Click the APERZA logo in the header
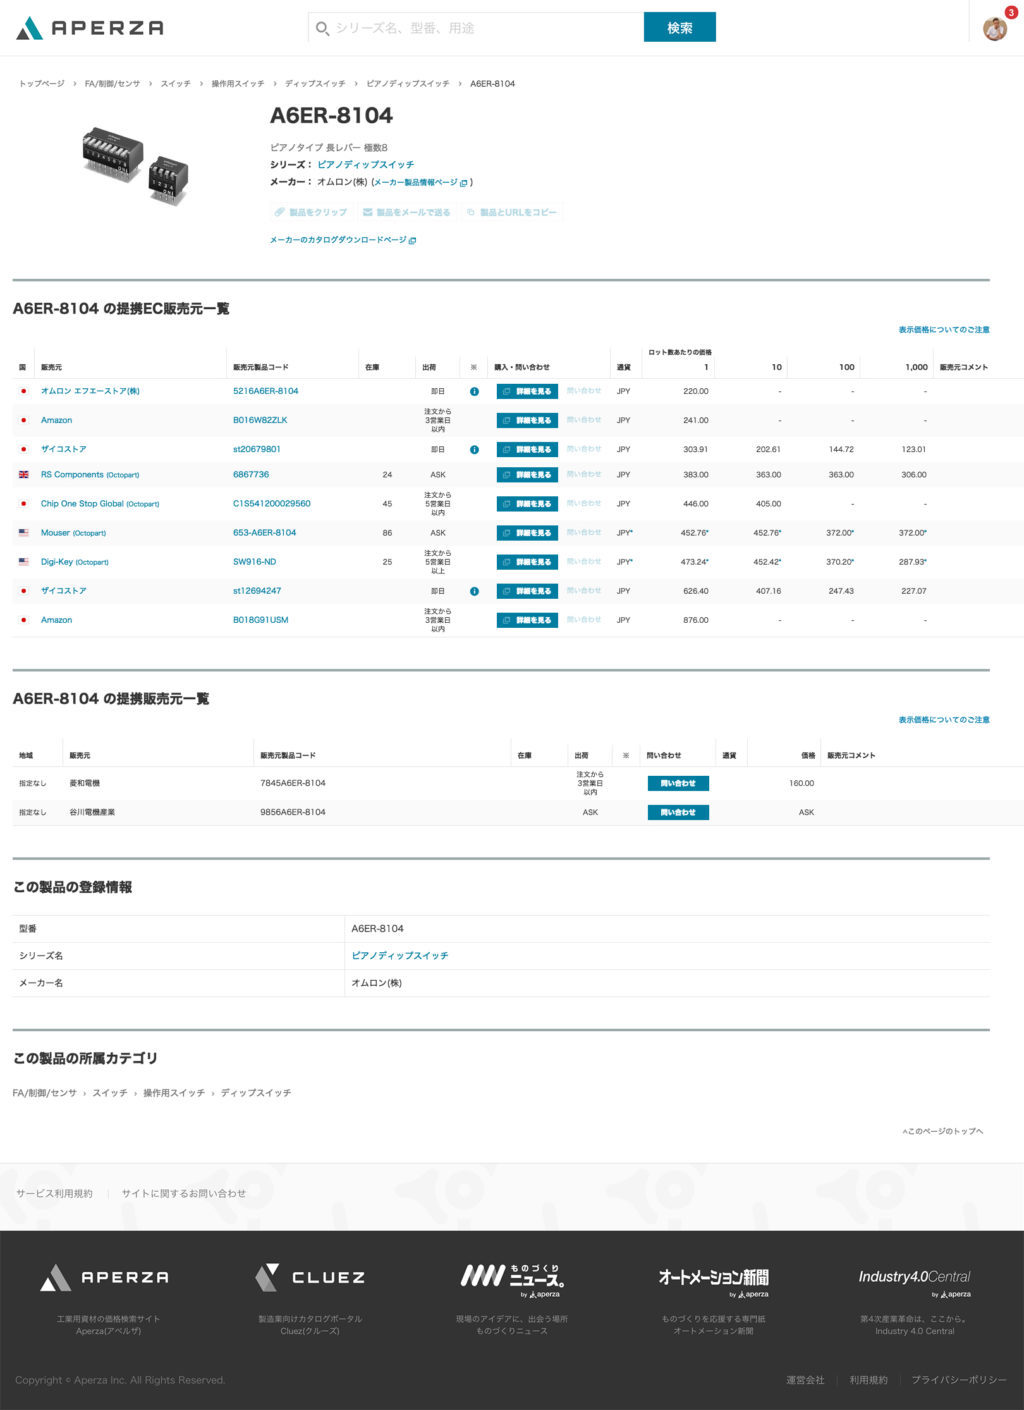 click(90, 28)
